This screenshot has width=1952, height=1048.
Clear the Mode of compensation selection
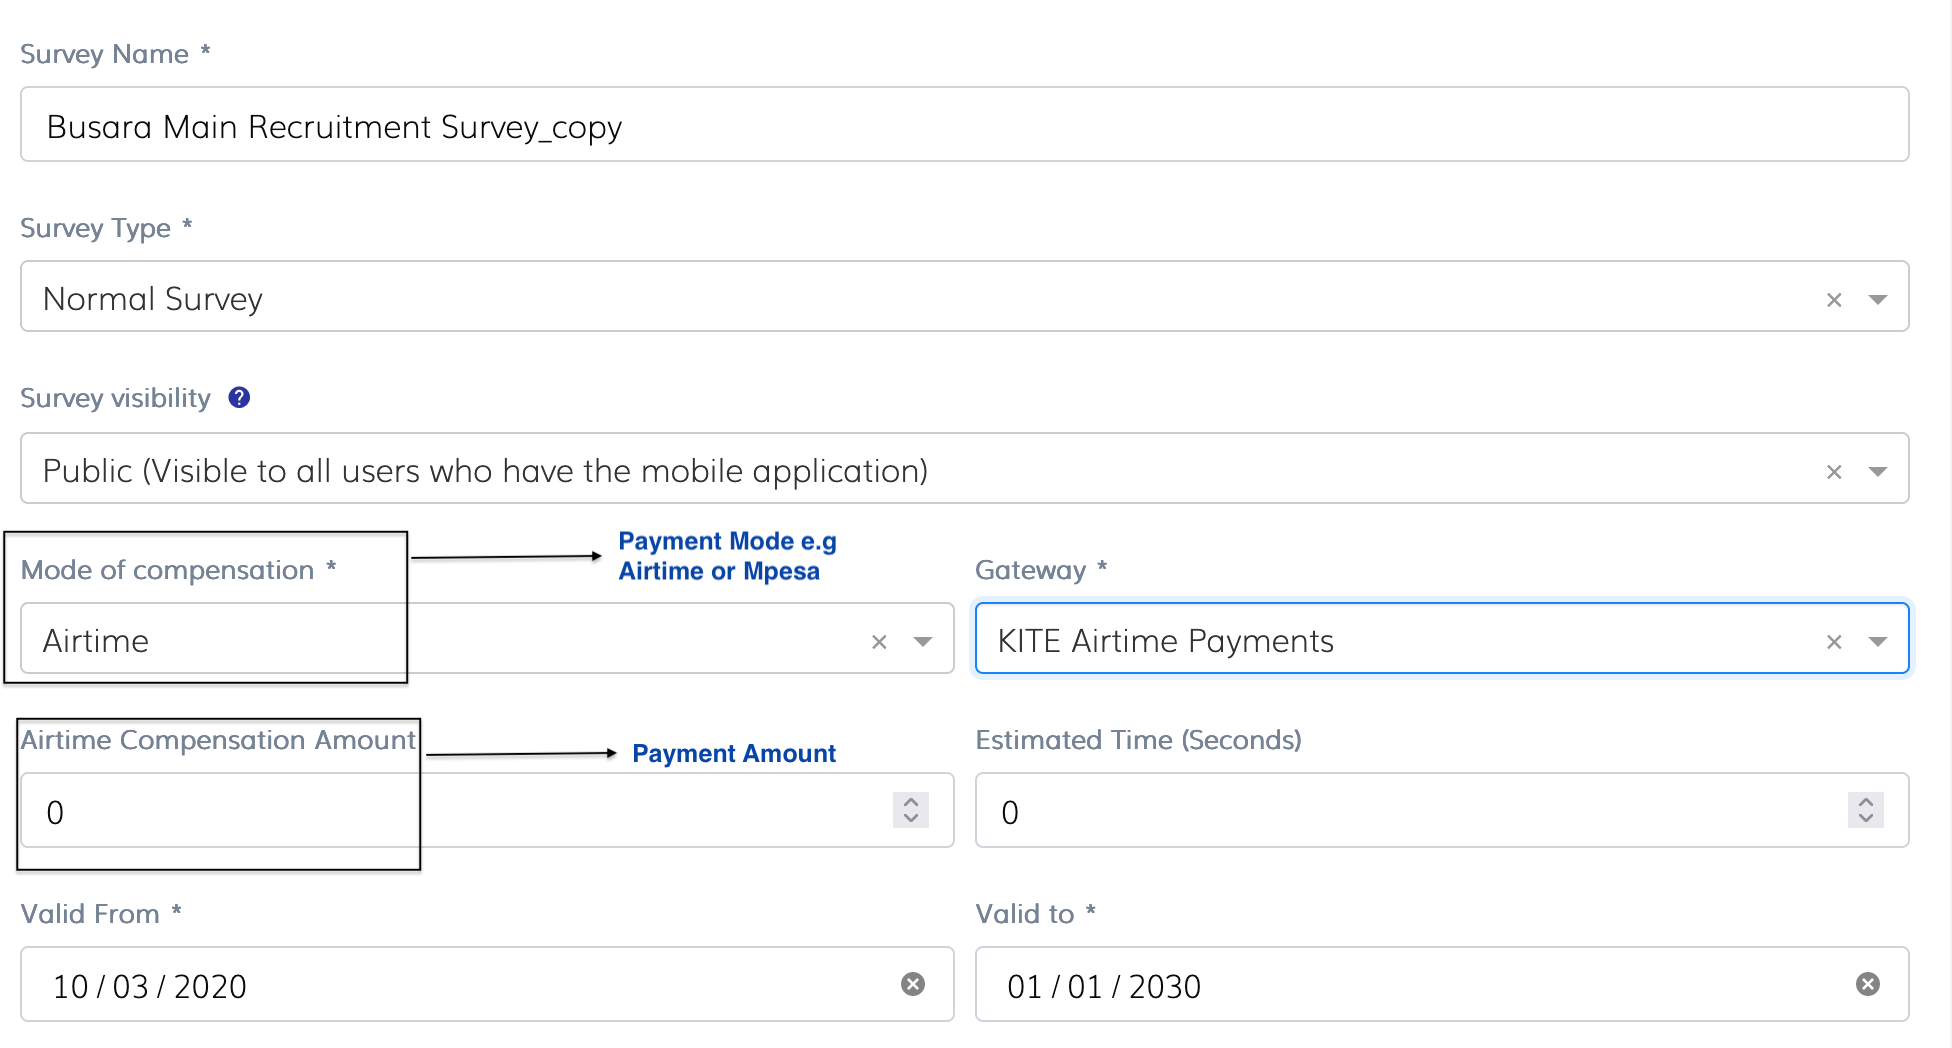(879, 640)
